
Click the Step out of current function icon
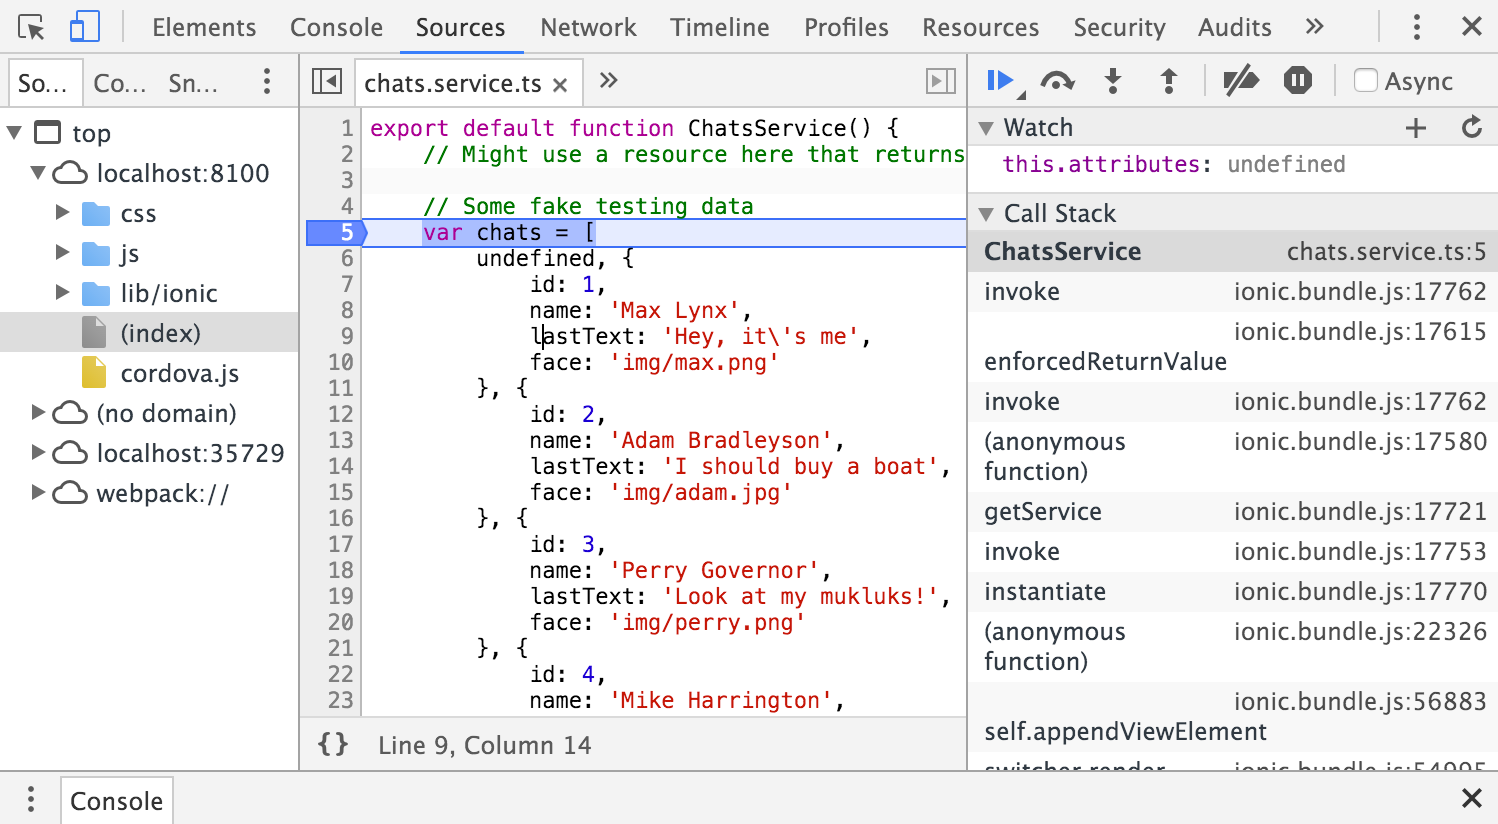click(1168, 80)
